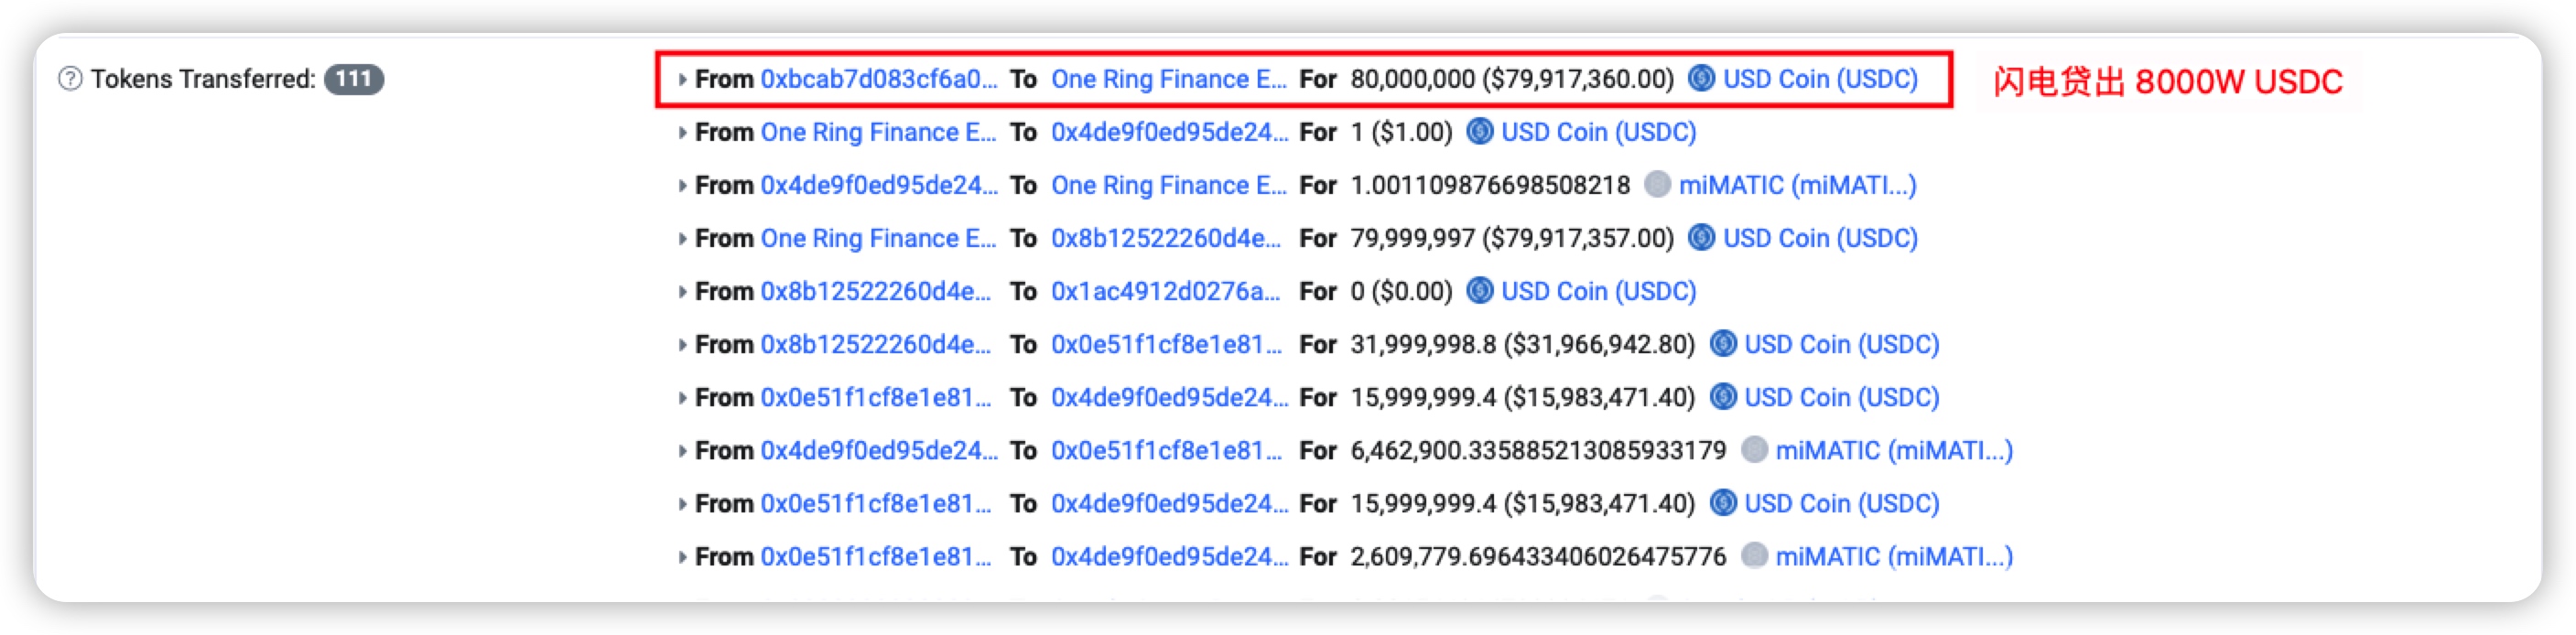2576x635 pixels.
Task: Click the miMATIC token icon in the 2,609,779.69 row
Action: point(1754,555)
